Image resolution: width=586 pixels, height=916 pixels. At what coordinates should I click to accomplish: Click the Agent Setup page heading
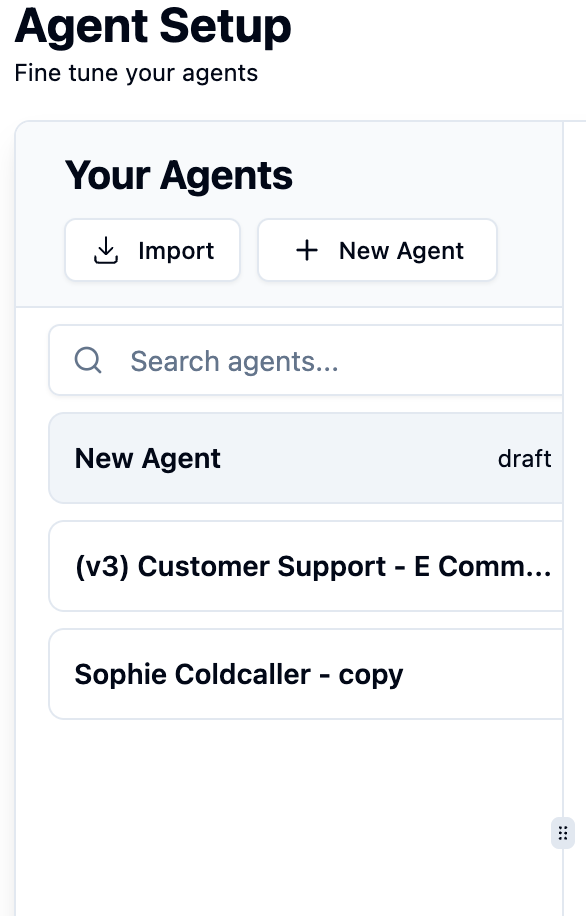tap(152, 26)
